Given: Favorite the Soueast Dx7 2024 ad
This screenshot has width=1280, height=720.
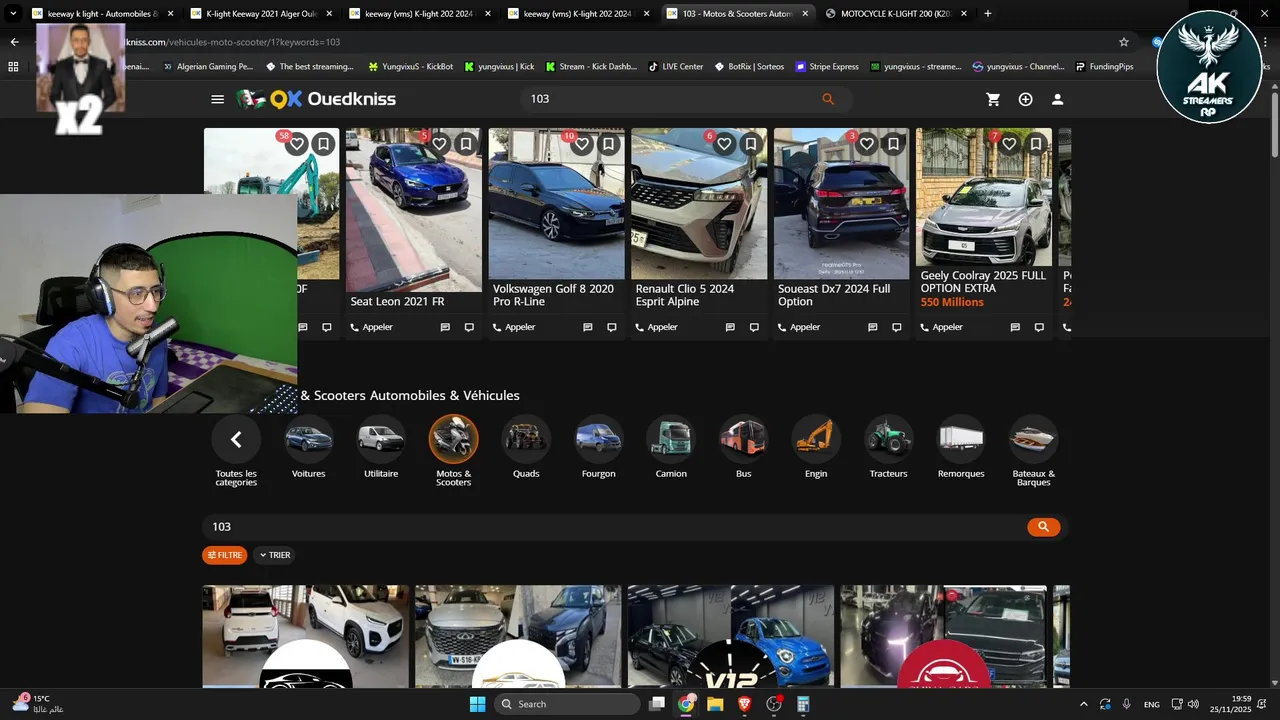Looking at the screenshot, I should 867,144.
